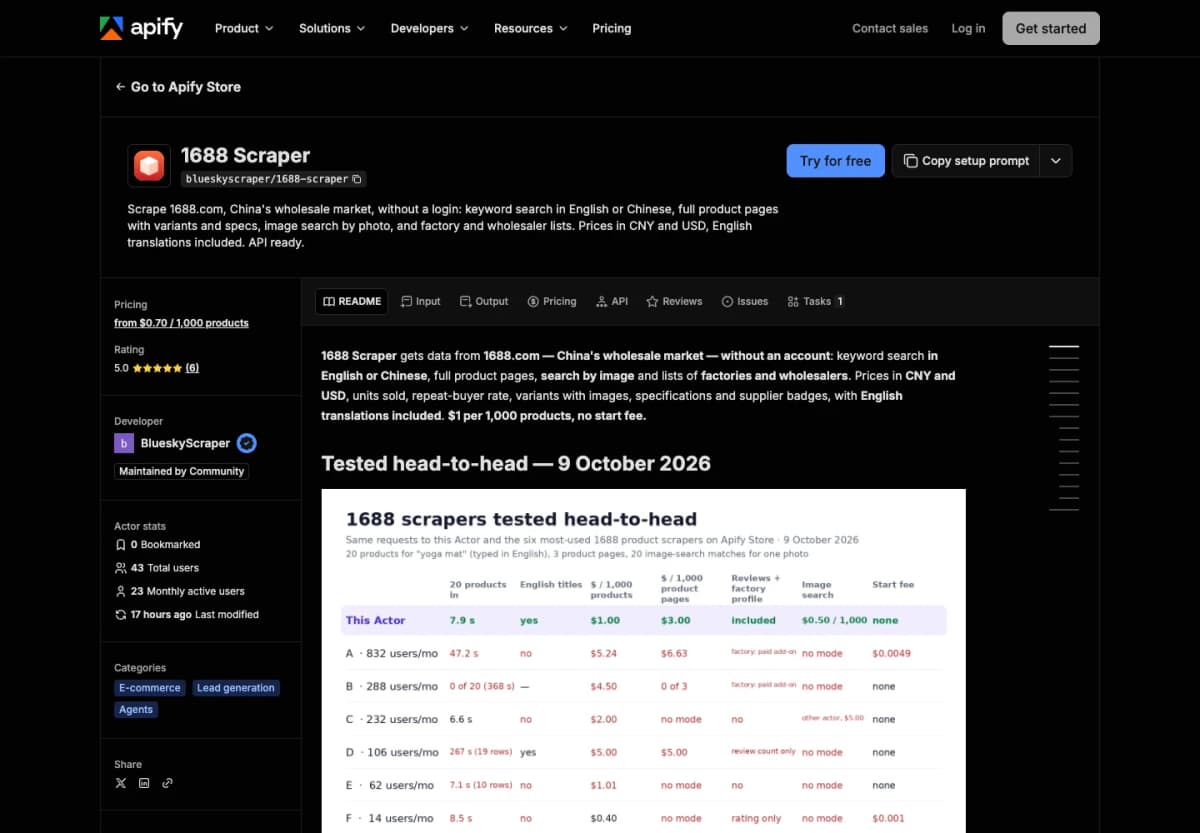Click '43 Total users' text
The image size is (1200, 833).
tap(164, 568)
